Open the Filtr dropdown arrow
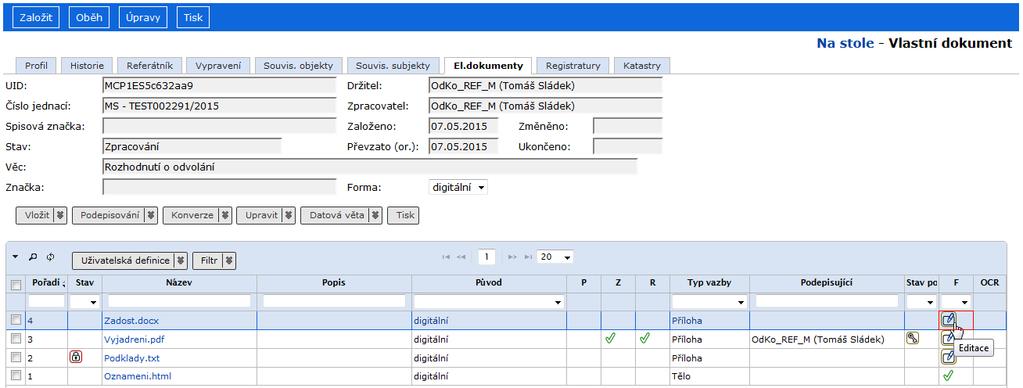 [228, 261]
